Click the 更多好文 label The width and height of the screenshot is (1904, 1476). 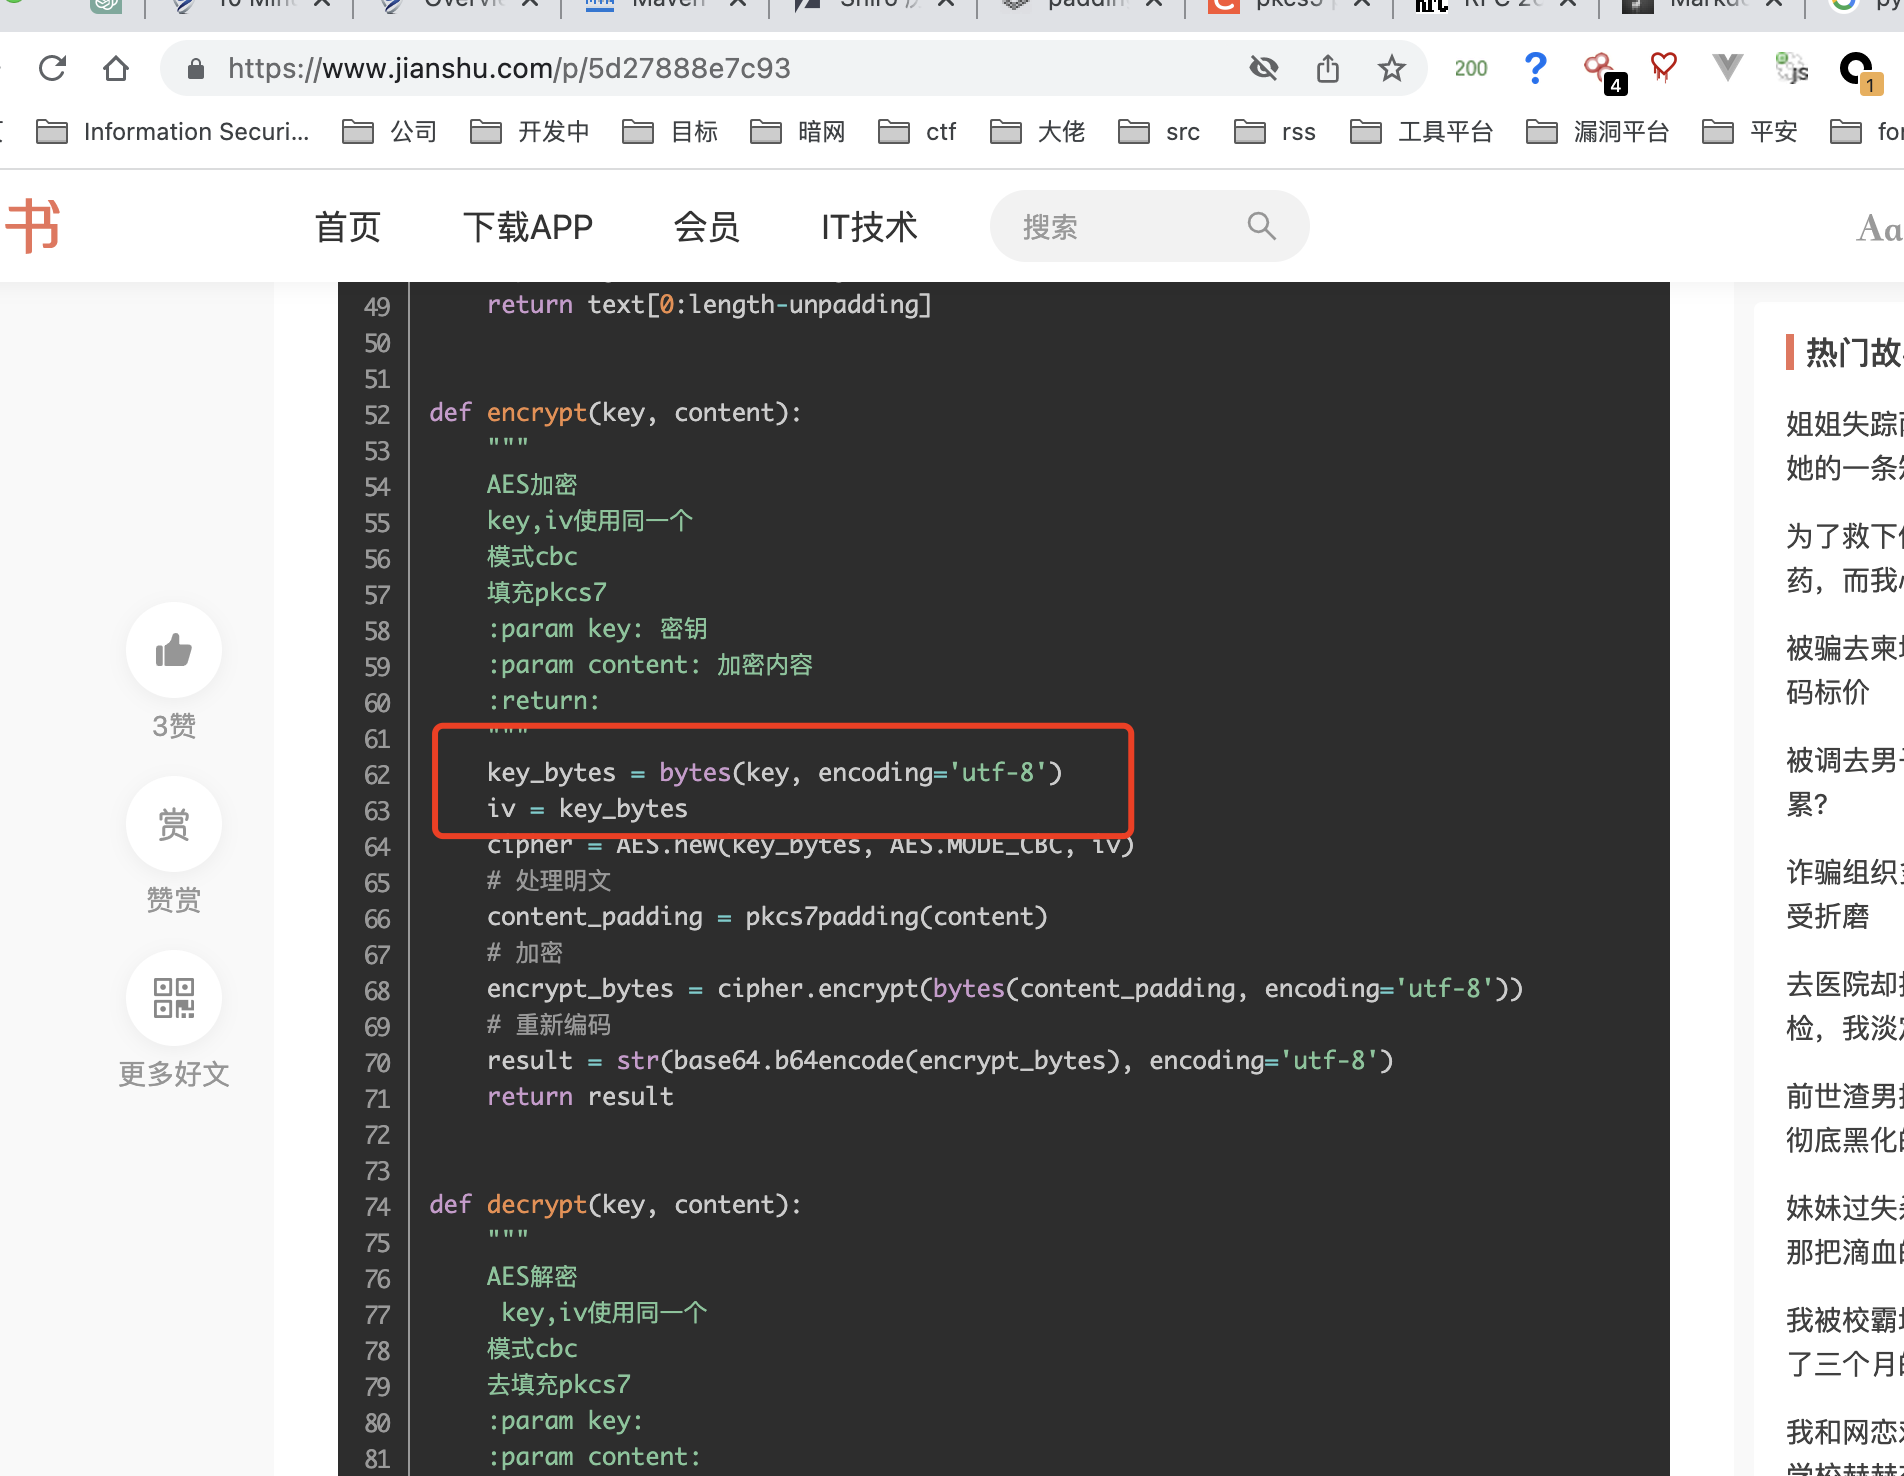point(174,1073)
